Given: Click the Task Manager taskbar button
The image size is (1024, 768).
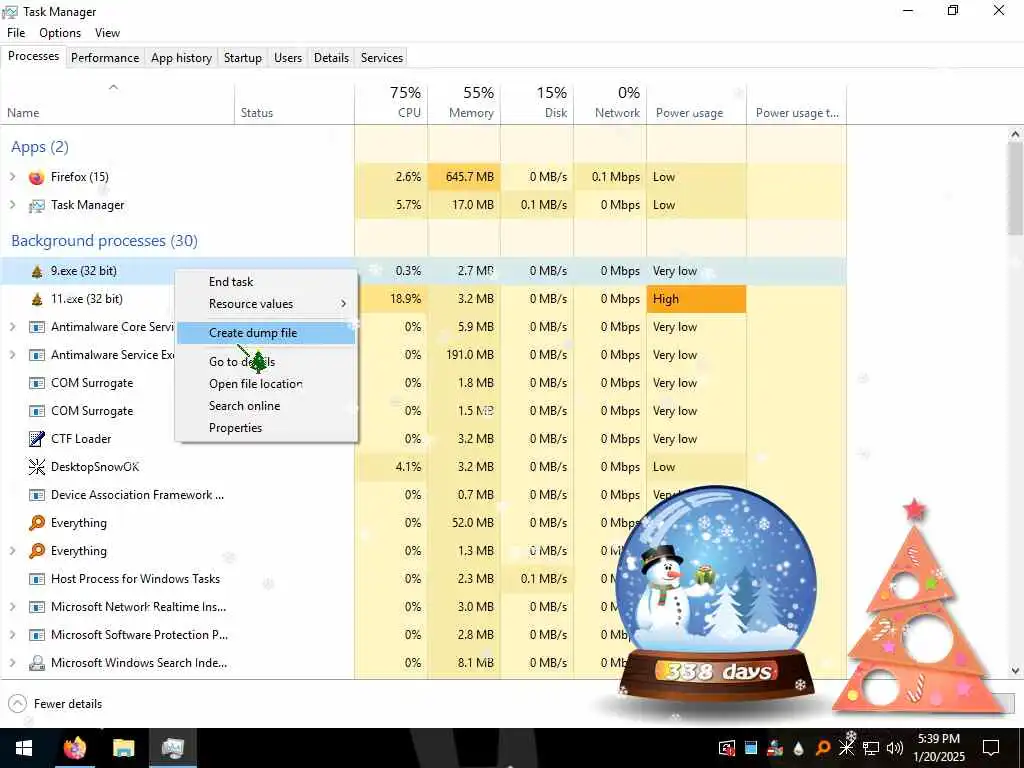Looking at the screenshot, I should (172, 748).
